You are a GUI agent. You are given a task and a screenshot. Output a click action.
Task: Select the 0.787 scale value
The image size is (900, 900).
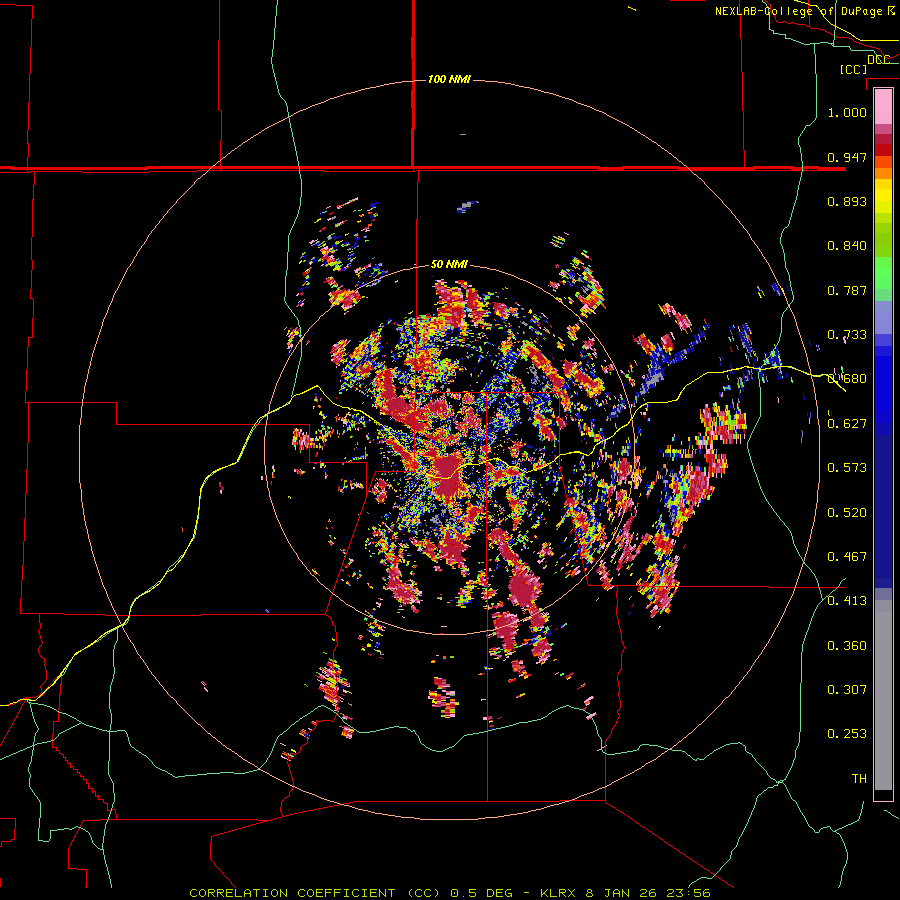pyautogui.click(x=847, y=290)
